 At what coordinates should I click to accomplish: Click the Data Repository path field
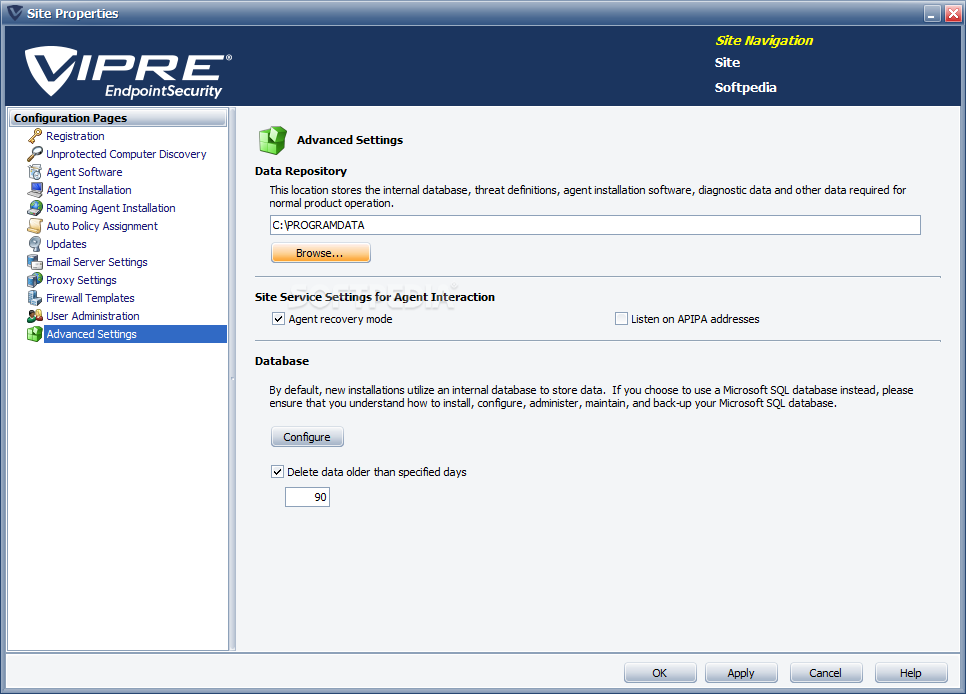point(595,225)
